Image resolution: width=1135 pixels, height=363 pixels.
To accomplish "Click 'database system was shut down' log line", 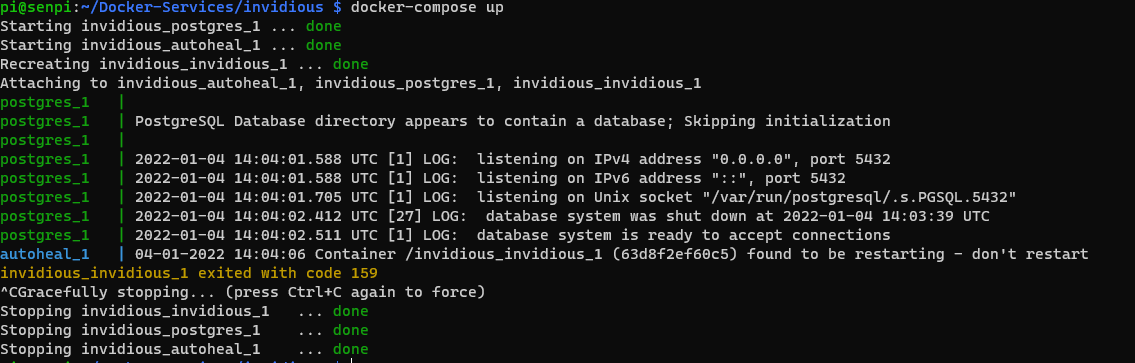I will click(x=562, y=216).
